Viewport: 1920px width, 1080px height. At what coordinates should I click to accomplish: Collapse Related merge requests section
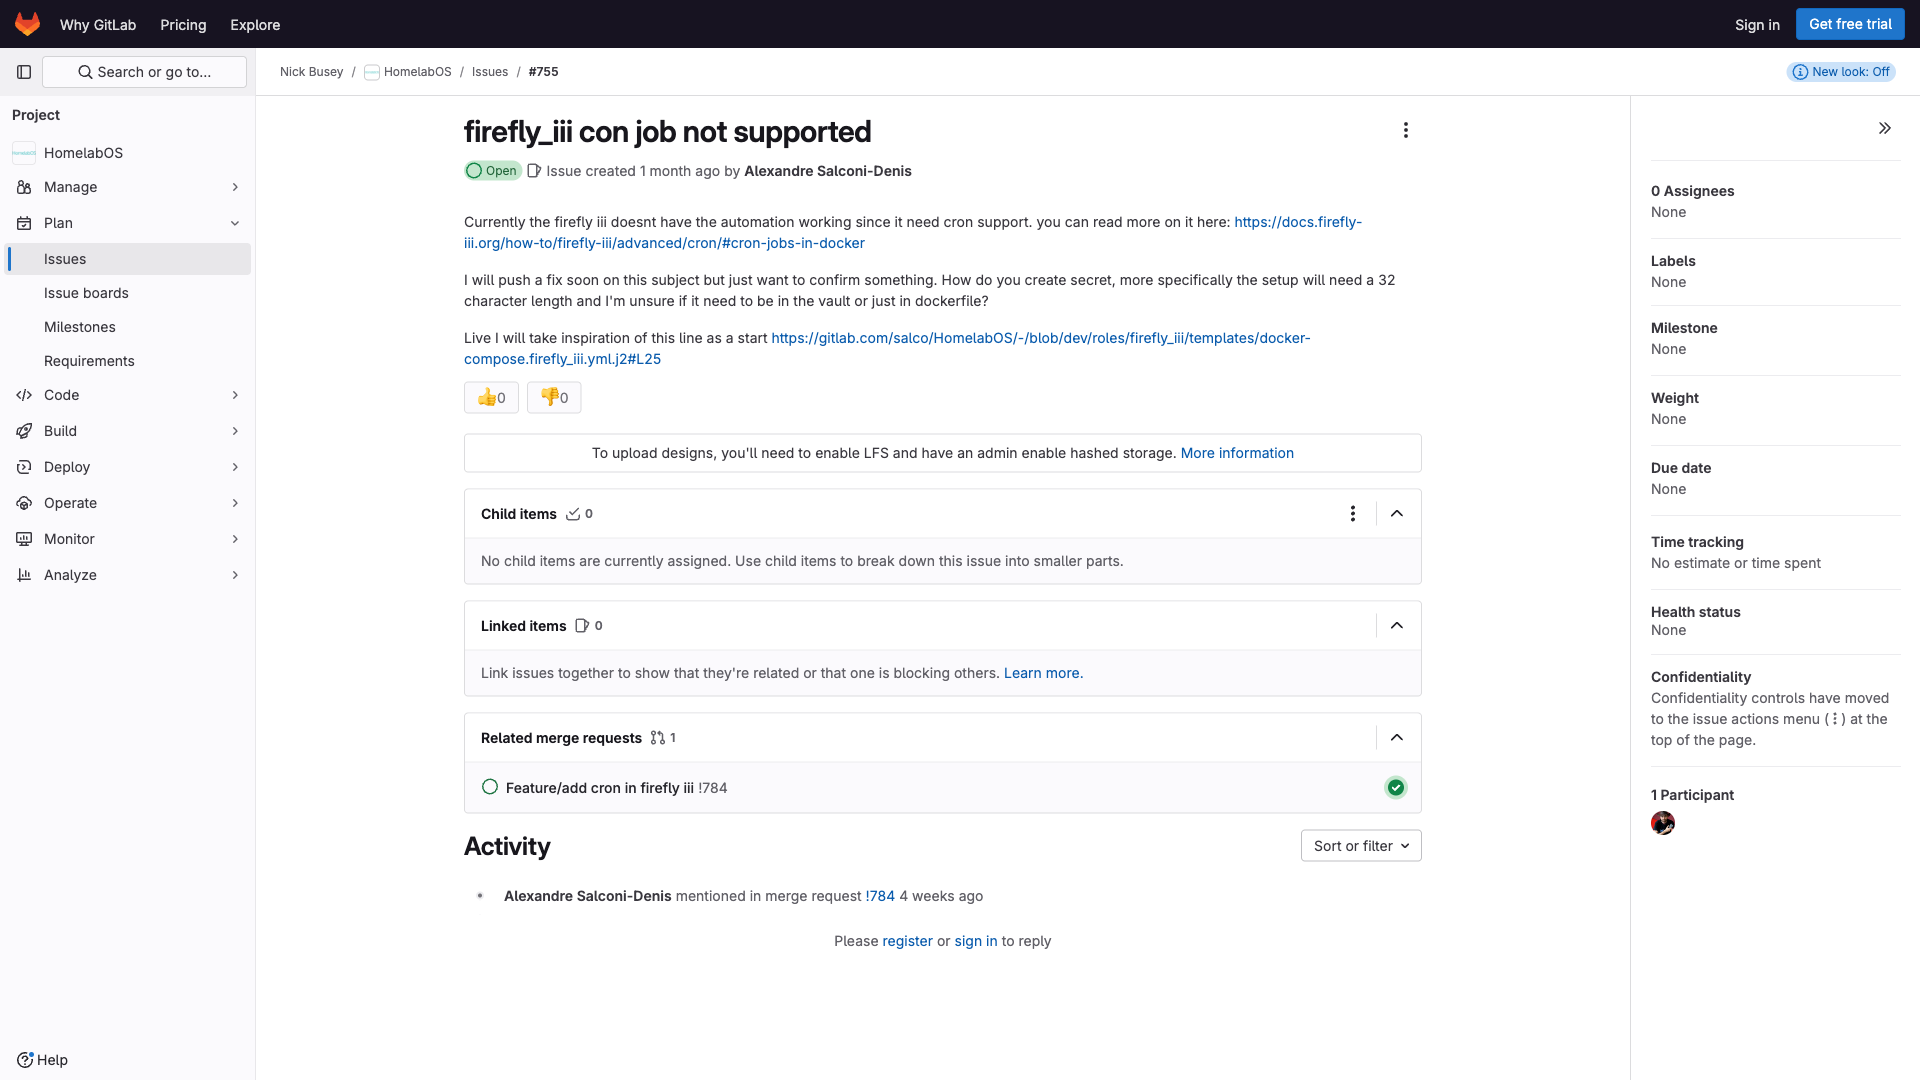pos(1397,738)
